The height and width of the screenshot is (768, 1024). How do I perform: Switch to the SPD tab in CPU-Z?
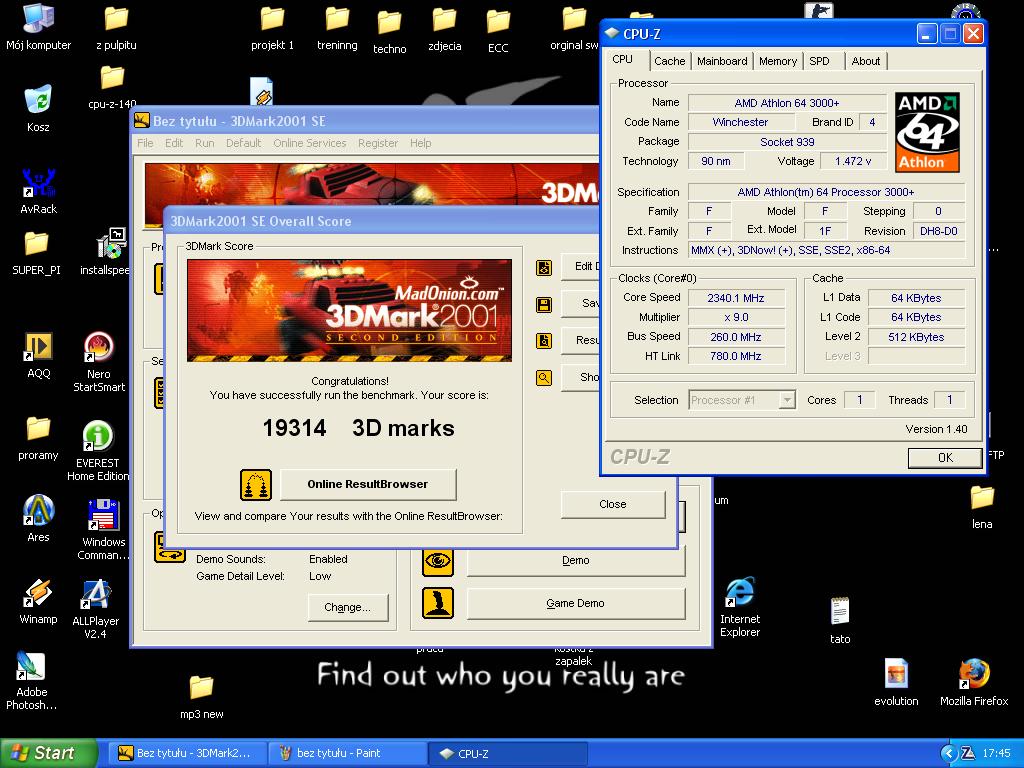pos(819,61)
